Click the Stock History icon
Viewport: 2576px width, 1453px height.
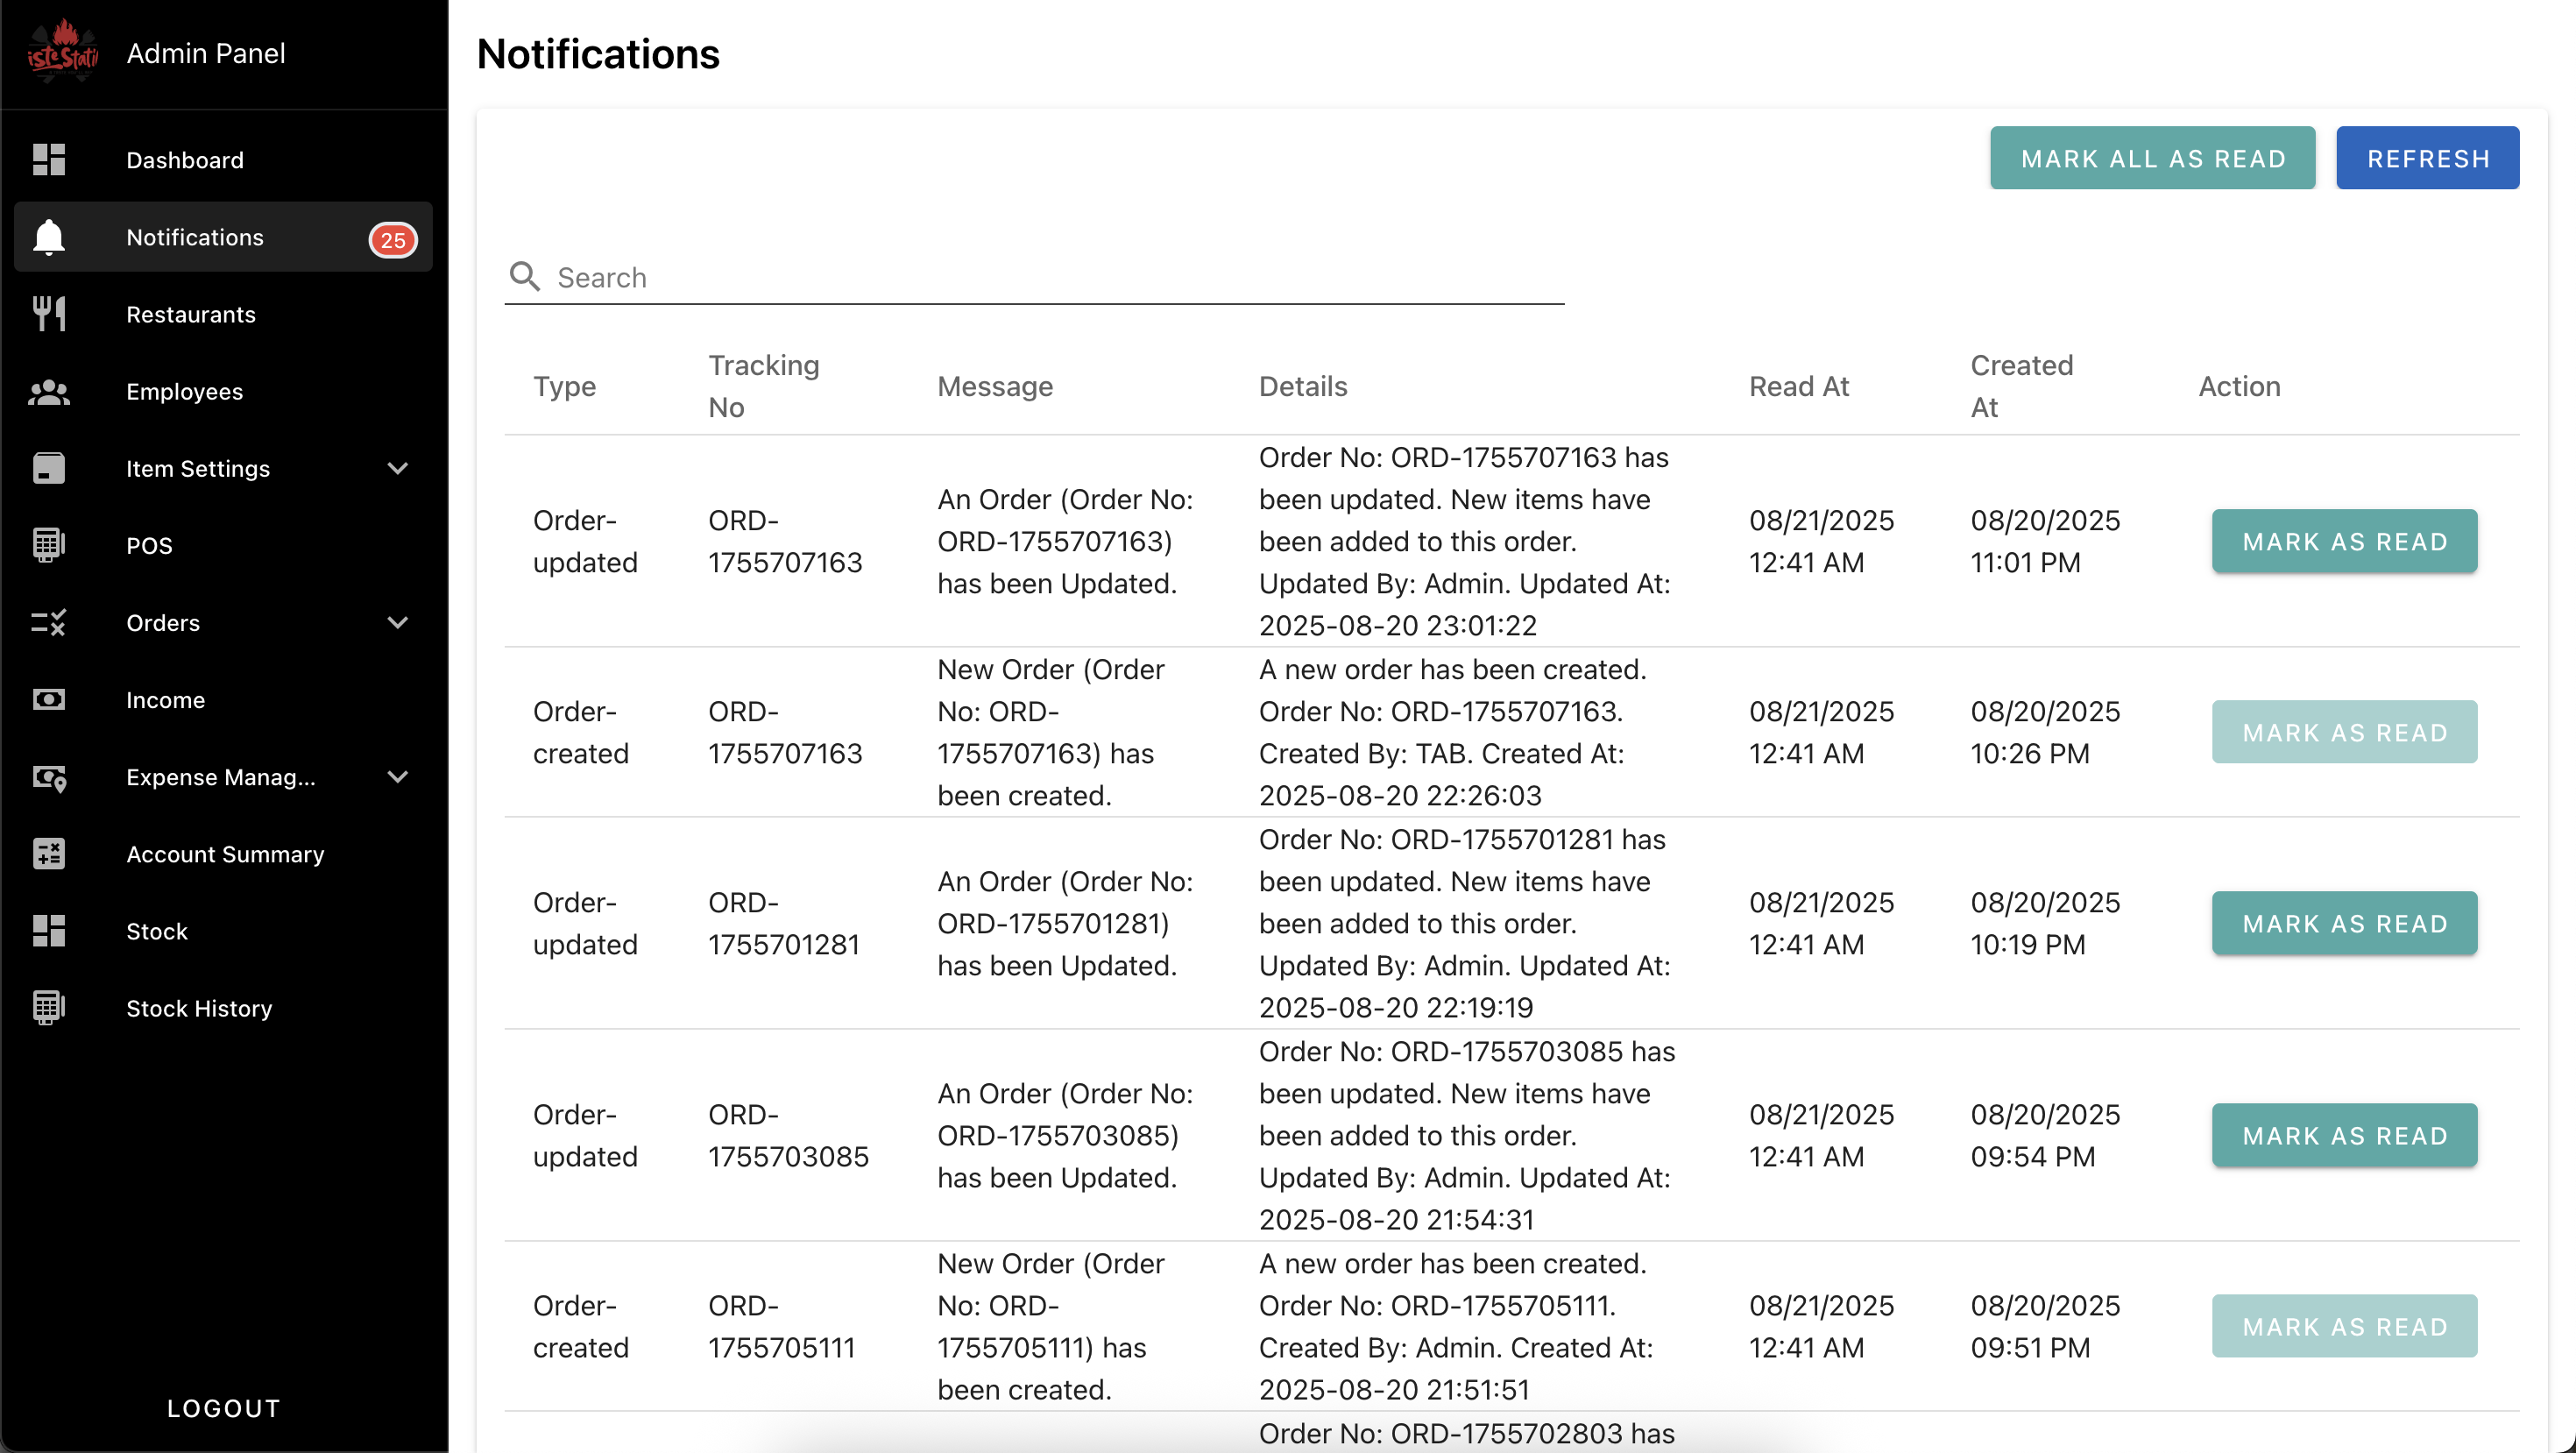pyautogui.click(x=48, y=1008)
